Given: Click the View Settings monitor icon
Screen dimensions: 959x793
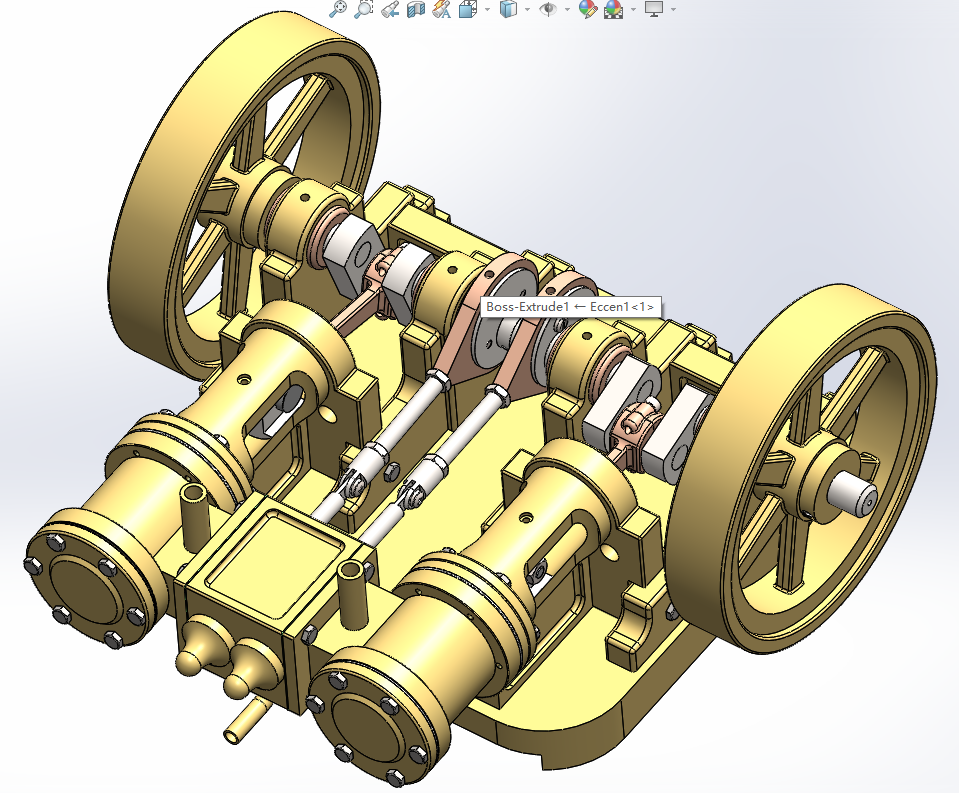Looking at the screenshot, I should click(654, 9).
